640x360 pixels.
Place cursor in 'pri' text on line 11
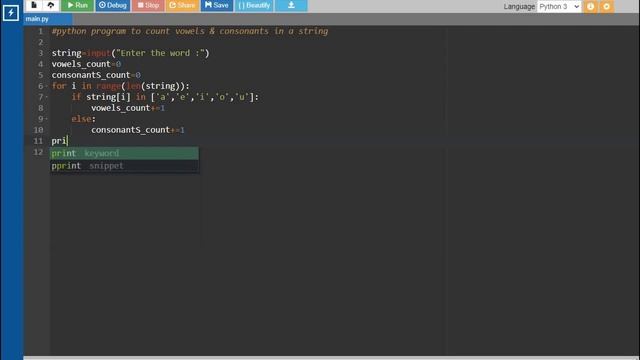59,141
